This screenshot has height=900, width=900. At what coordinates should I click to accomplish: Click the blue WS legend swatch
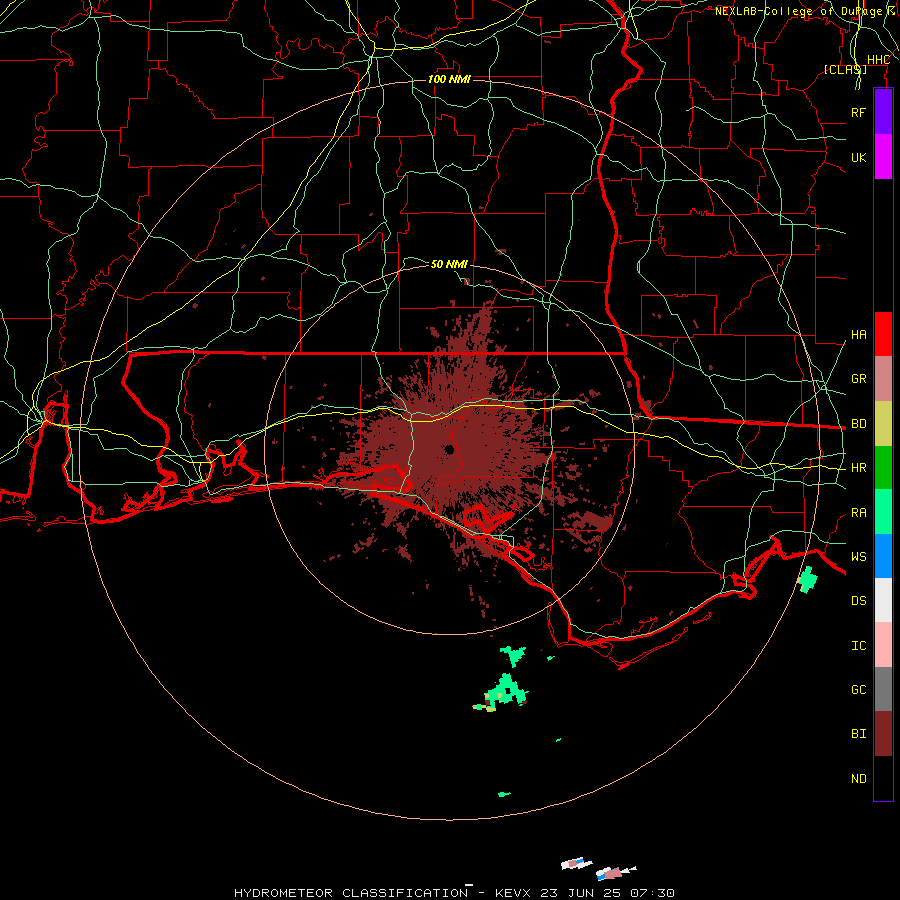coord(883,556)
